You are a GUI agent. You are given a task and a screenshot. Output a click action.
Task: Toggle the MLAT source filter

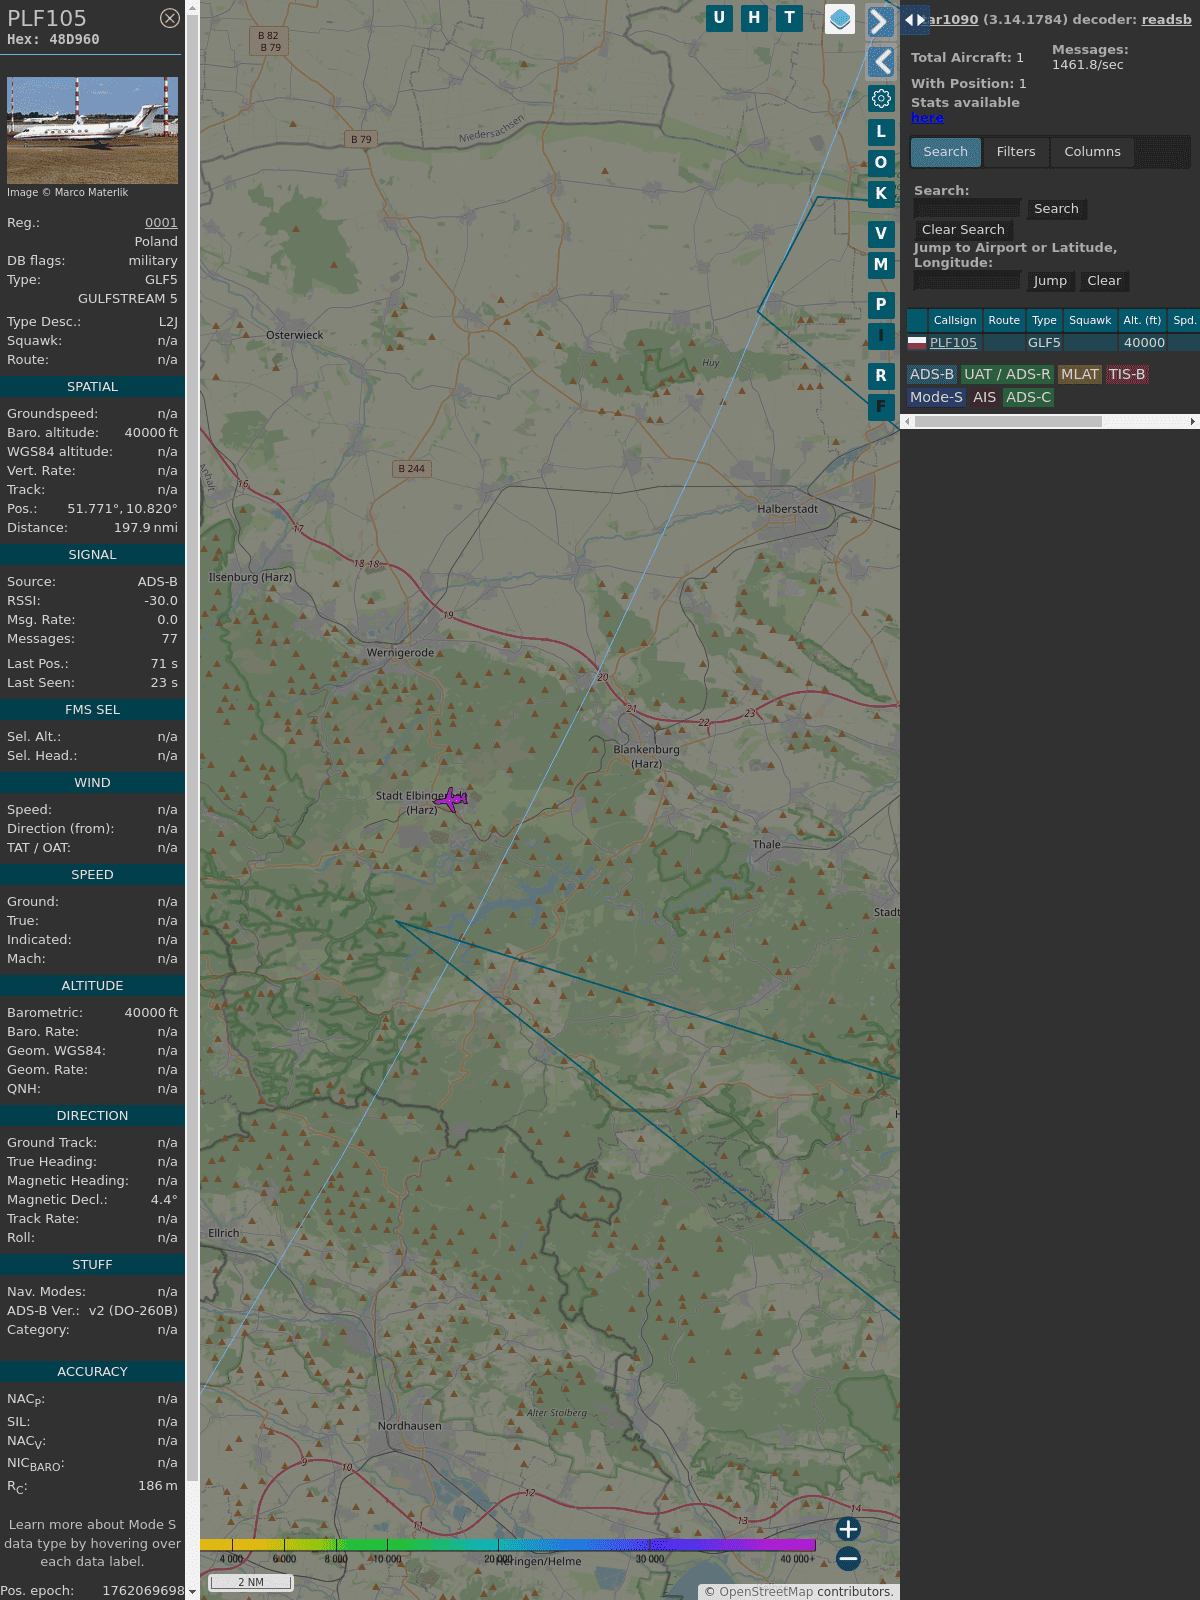1079,374
